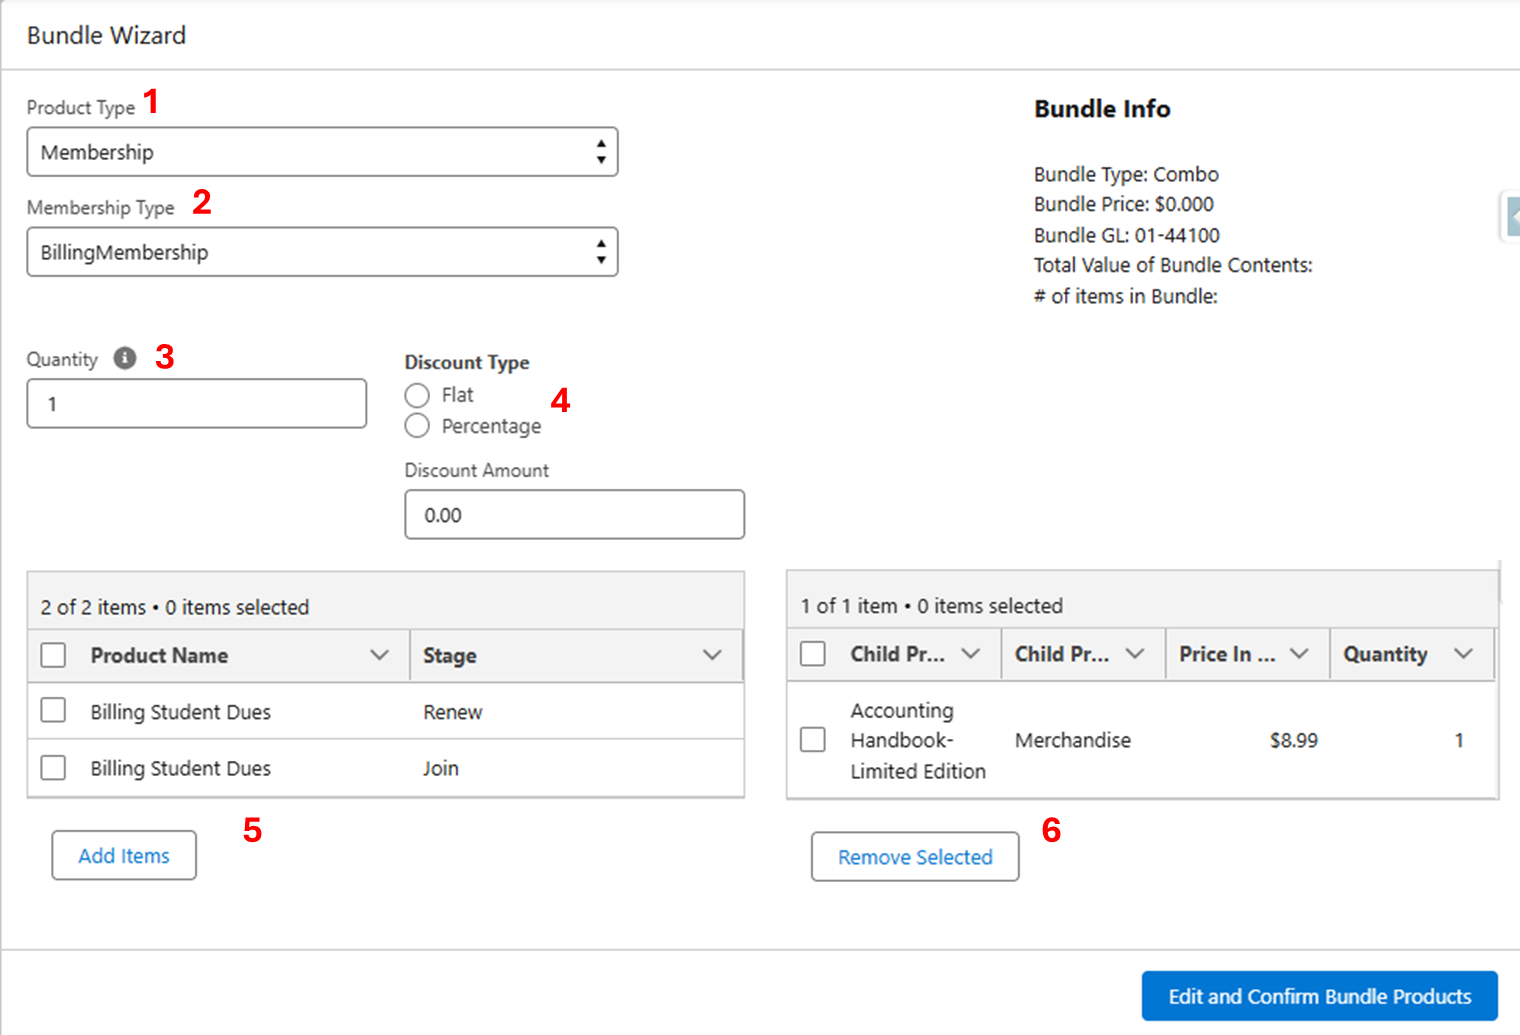The image size is (1520, 1035).
Task: Click the Add Items button
Action: pos(124,856)
